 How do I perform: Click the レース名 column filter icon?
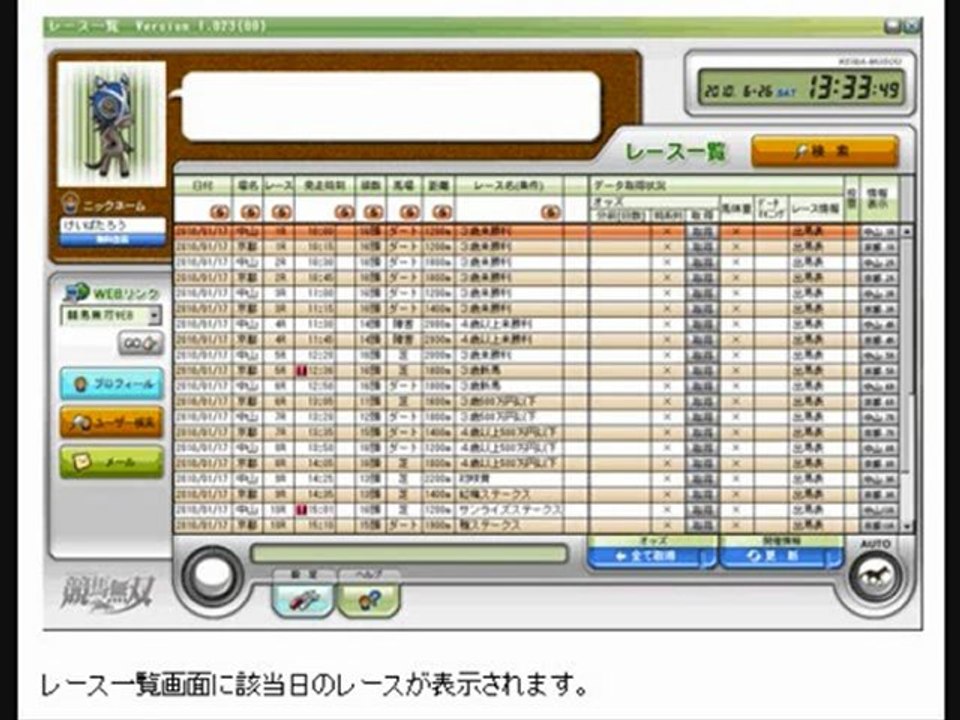[550, 212]
